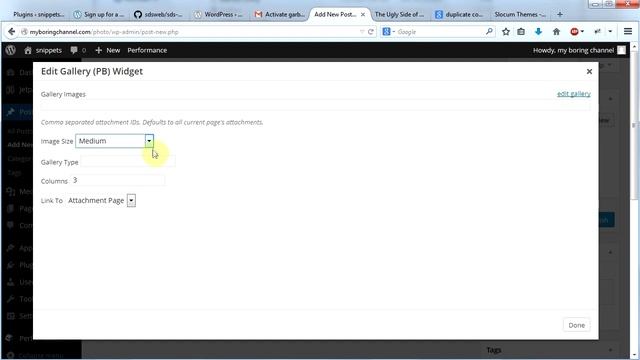Image resolution: width=640 pixels, height=360 pixels.
Task: Open the bookmarks list icon
Action: 521,31
